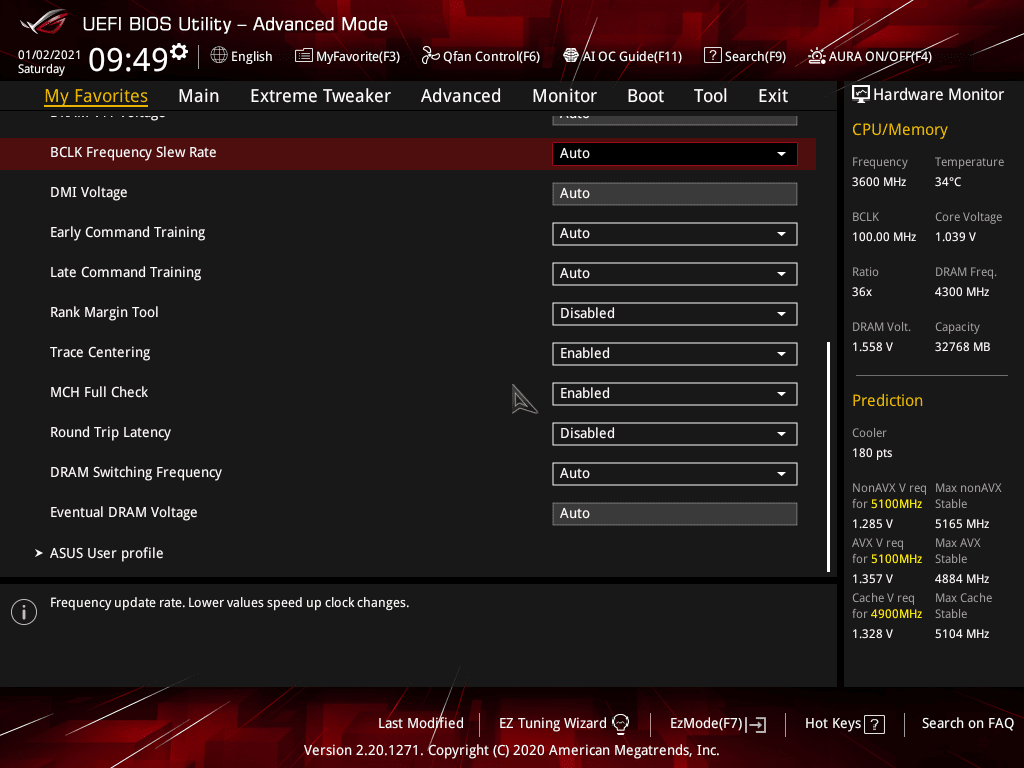Click Max nonAVX Stable 5165 MHz
Viewport: 1024px width, 768px height.
pyautogui.click(x=962, y=524)
